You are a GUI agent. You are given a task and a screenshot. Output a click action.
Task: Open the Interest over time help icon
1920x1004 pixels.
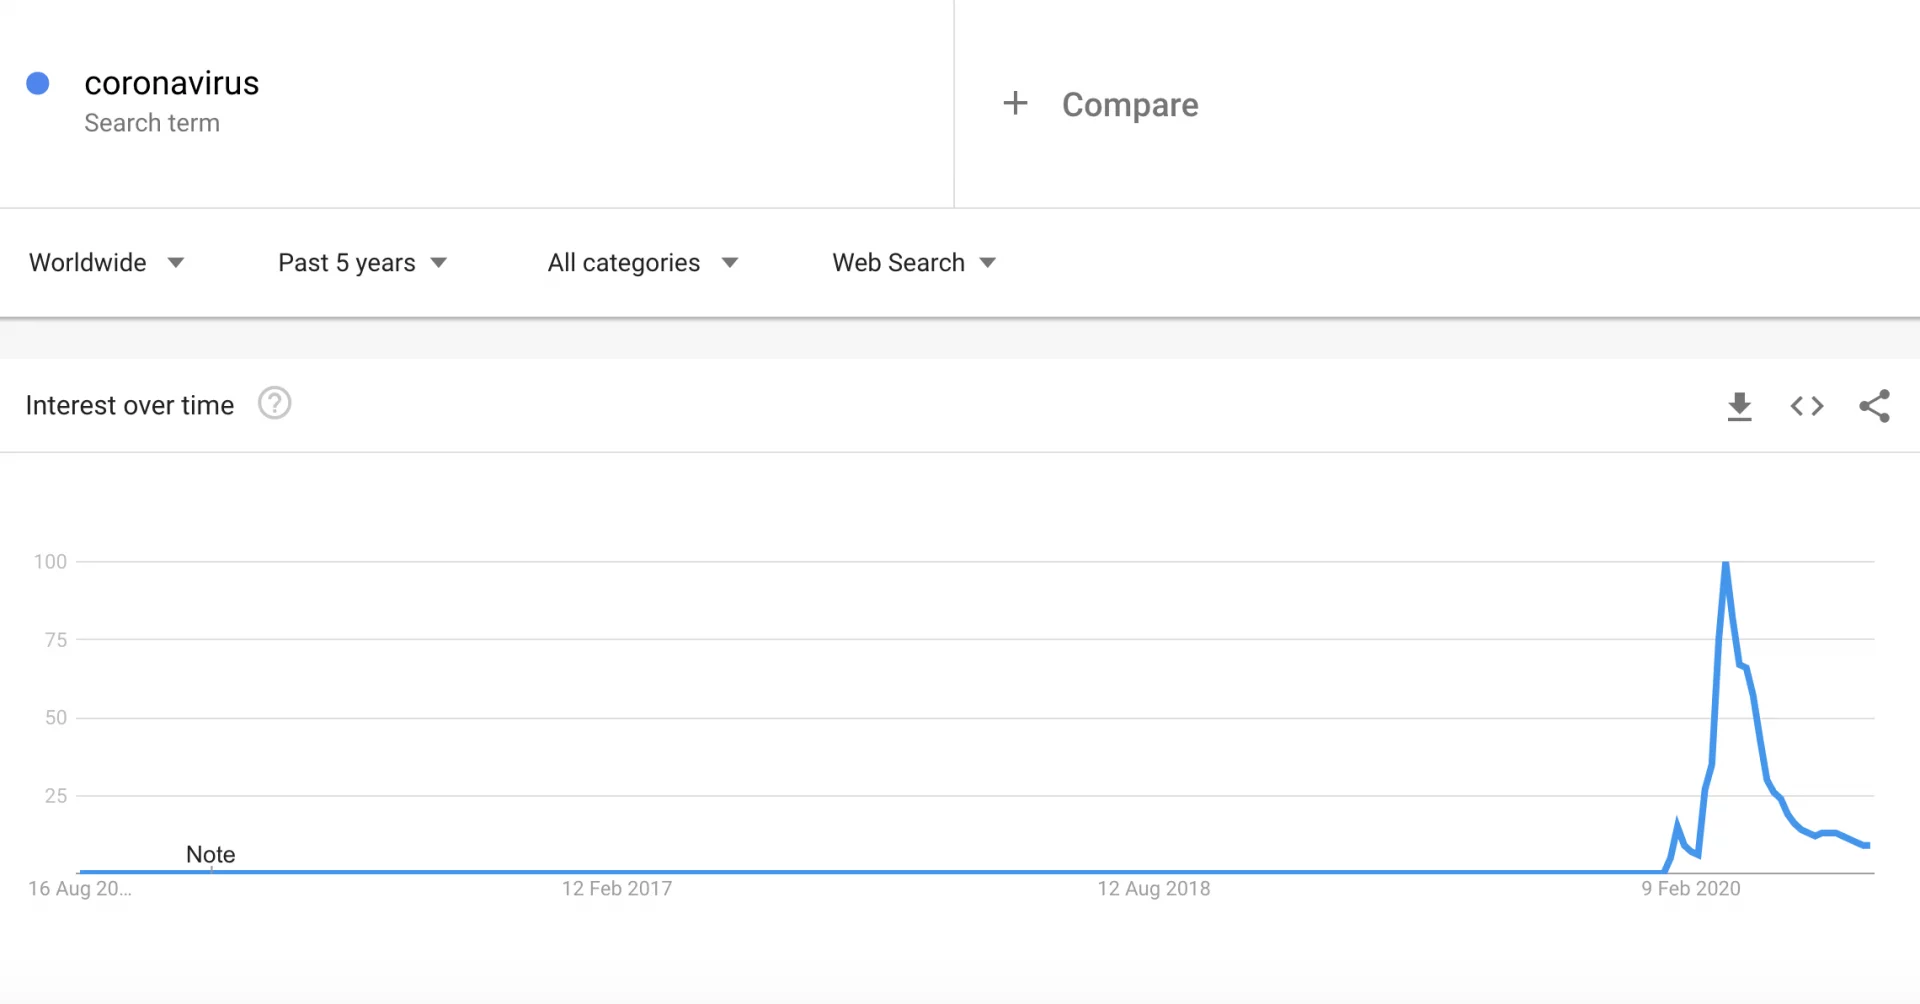click(x=274, y=404)
